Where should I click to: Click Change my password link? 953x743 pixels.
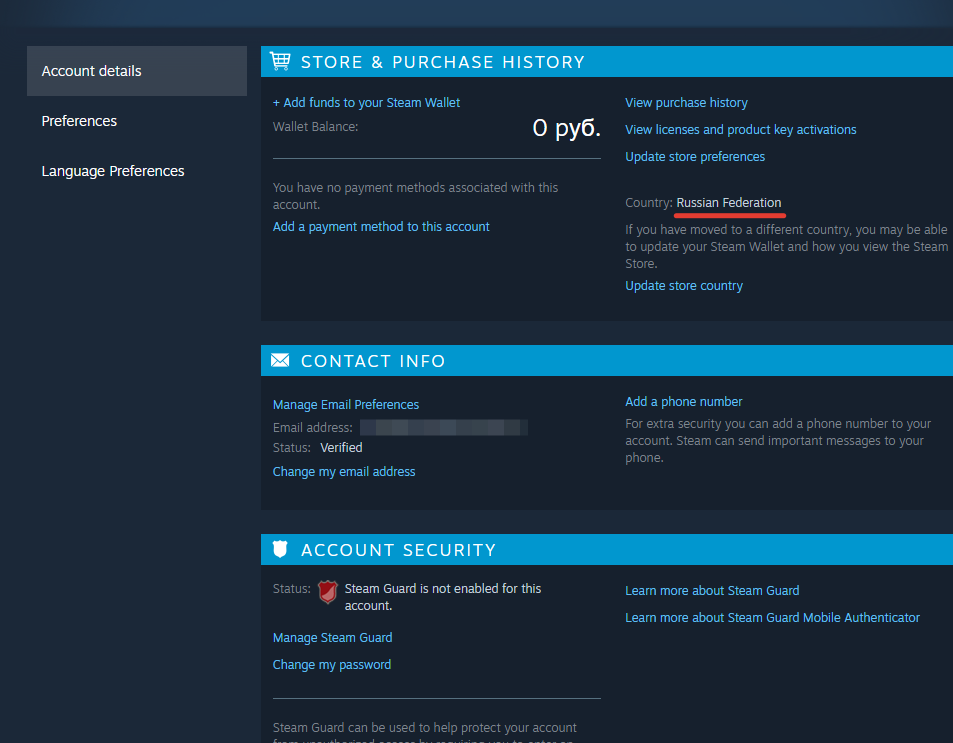click(x=332, y=665)
